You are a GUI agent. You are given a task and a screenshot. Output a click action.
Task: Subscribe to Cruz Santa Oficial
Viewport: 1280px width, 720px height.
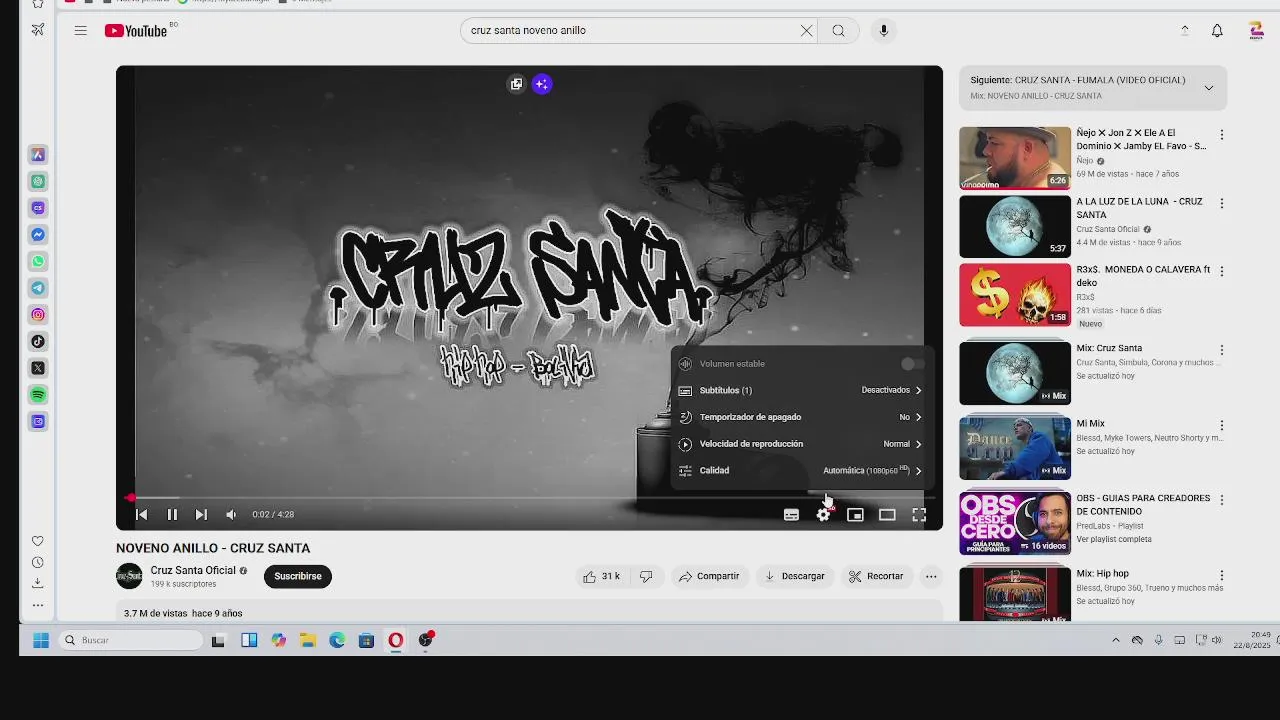[298, 576]
